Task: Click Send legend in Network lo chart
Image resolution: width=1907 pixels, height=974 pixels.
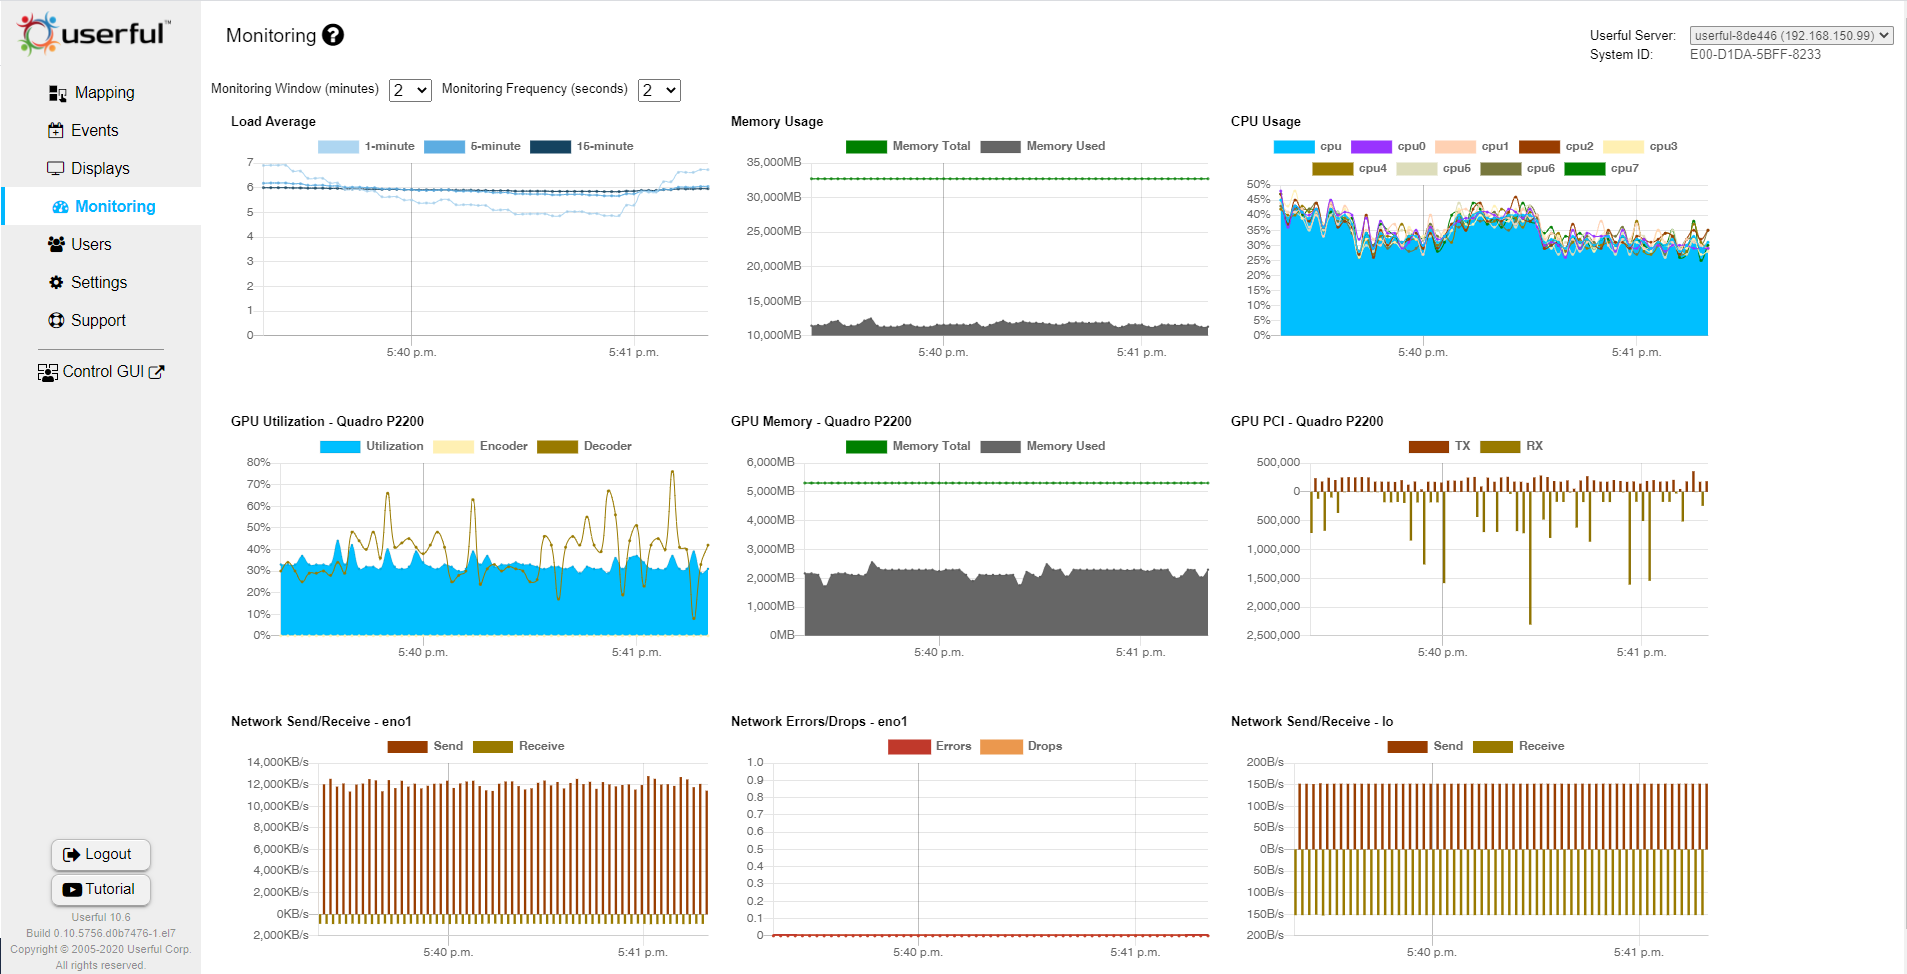Action: pos(1425,746)
